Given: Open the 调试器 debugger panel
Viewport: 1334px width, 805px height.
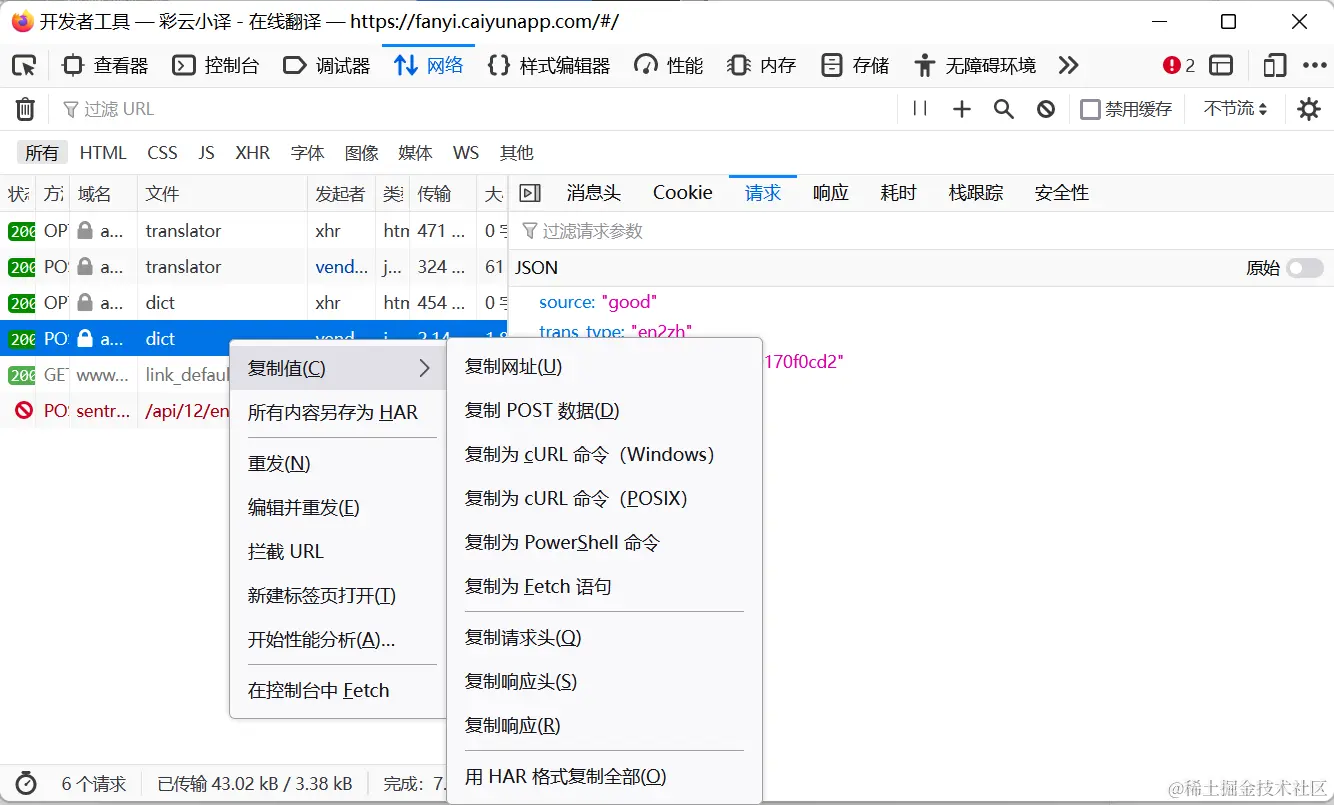Looking at the screenshot, I should click(327, 66).
